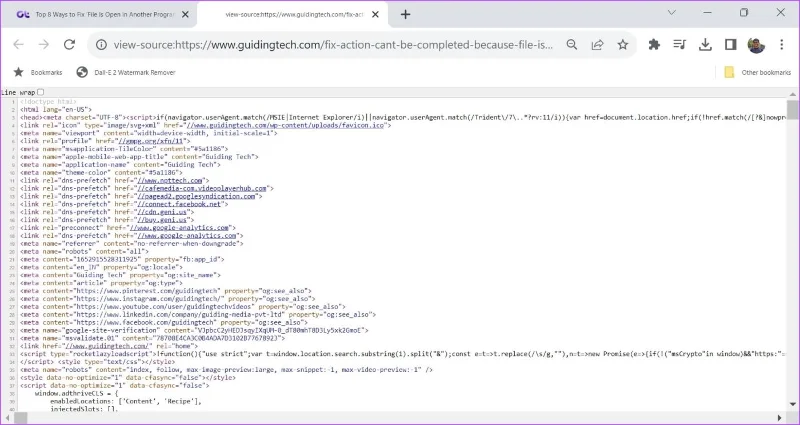Click the scroll right arrow at bottom
The height and width of the screenshot is (425, 800).
[x=779, y=418]
